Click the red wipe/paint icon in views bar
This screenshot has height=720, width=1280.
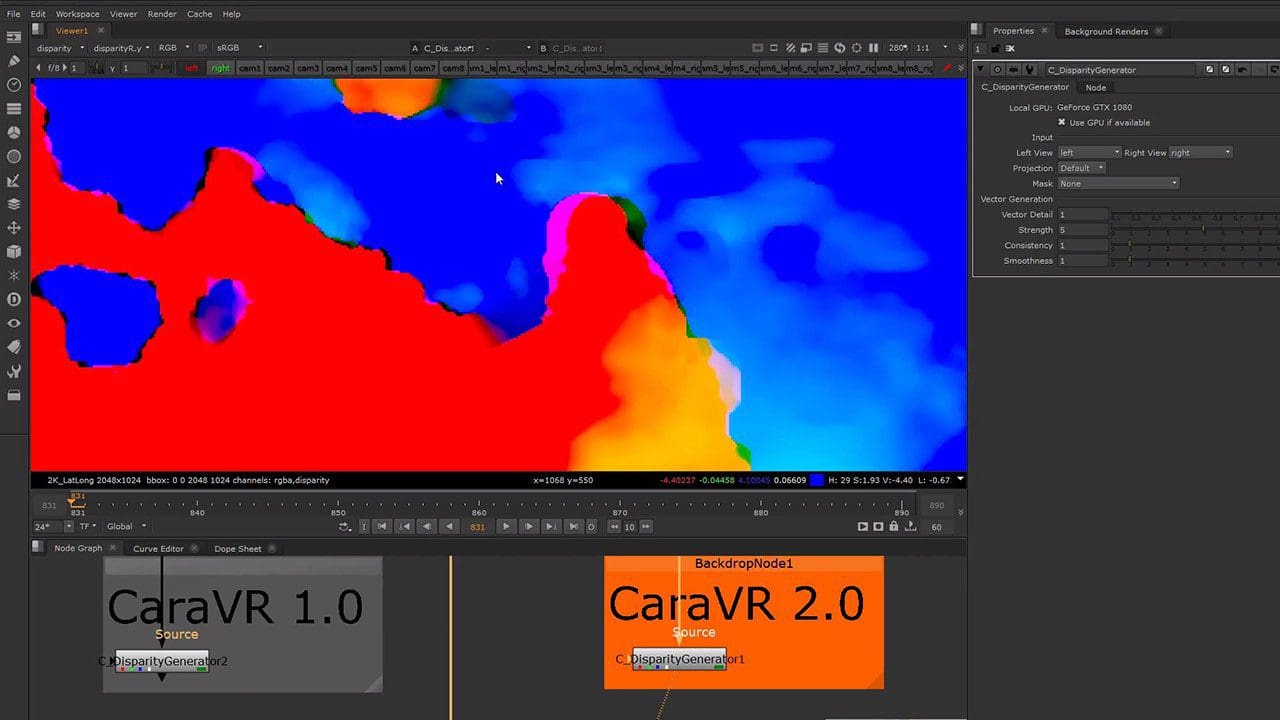(x=948, y=68)
